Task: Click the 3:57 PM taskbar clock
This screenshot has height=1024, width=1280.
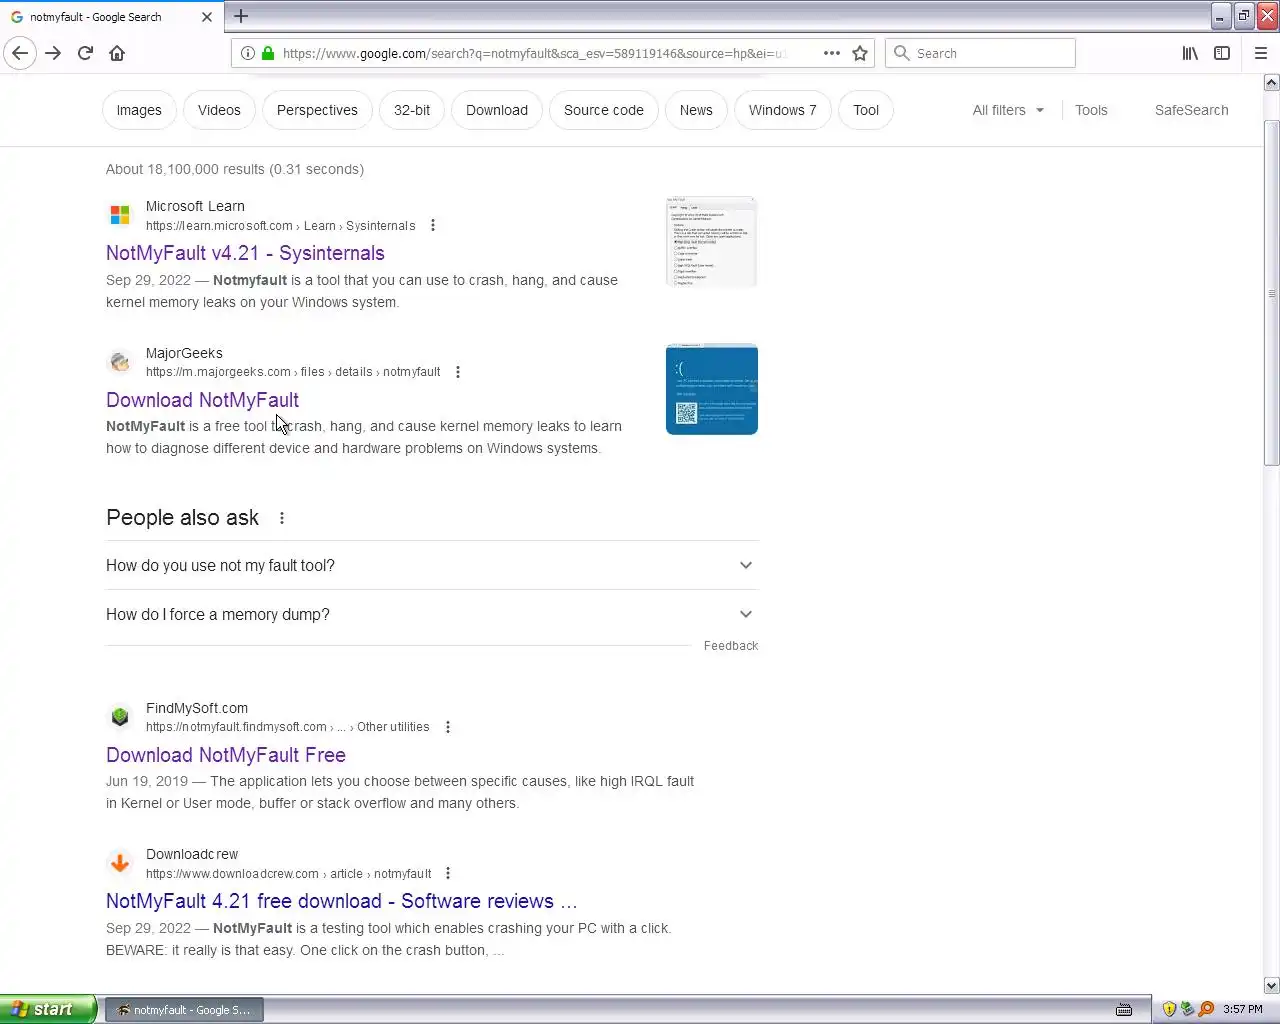Action: tap(1243, 1010)
